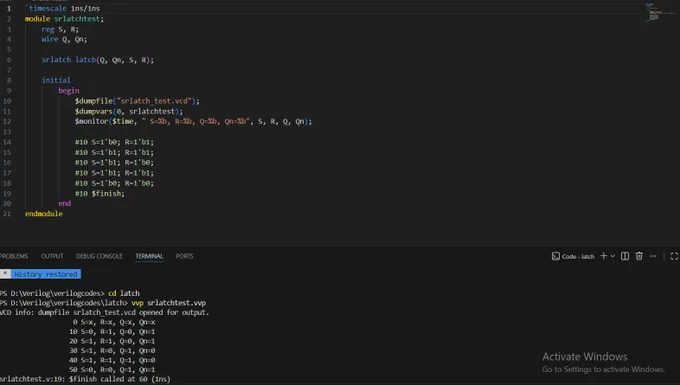Open the DEBUG CONSOLE tab

99,256
